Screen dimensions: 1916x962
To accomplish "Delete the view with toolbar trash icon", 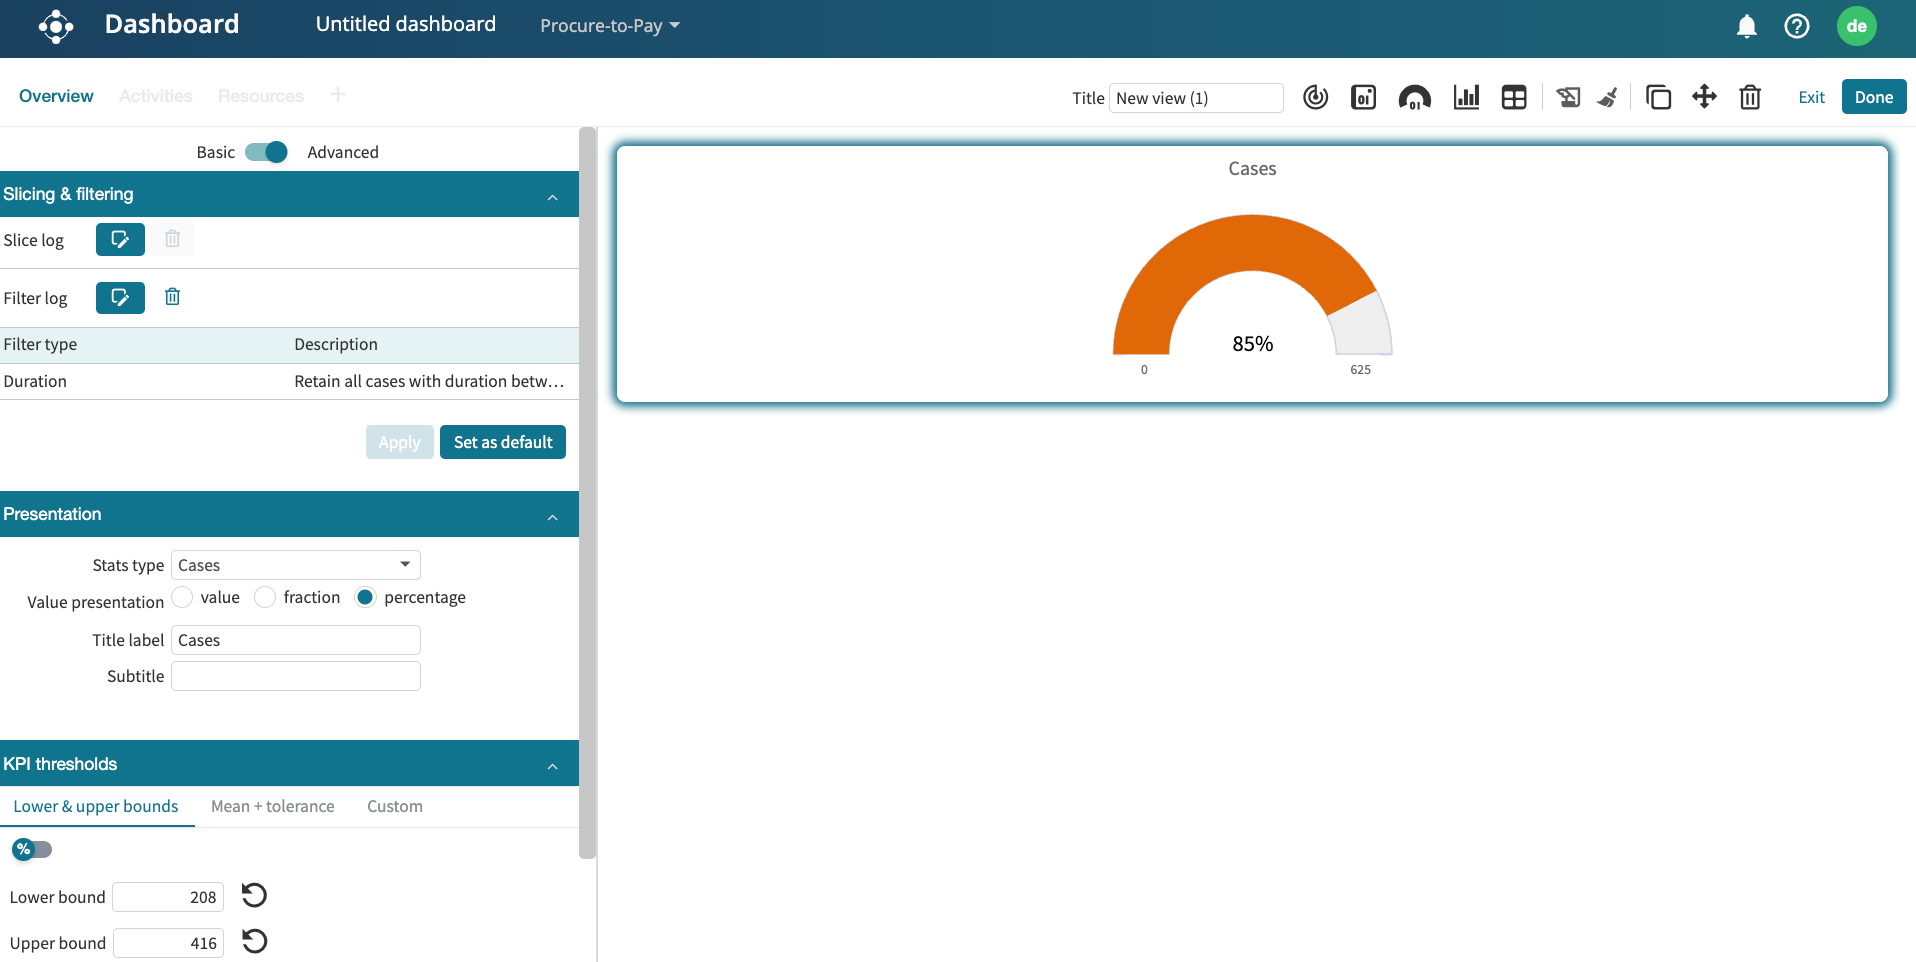I will (x=1750, y=97).
